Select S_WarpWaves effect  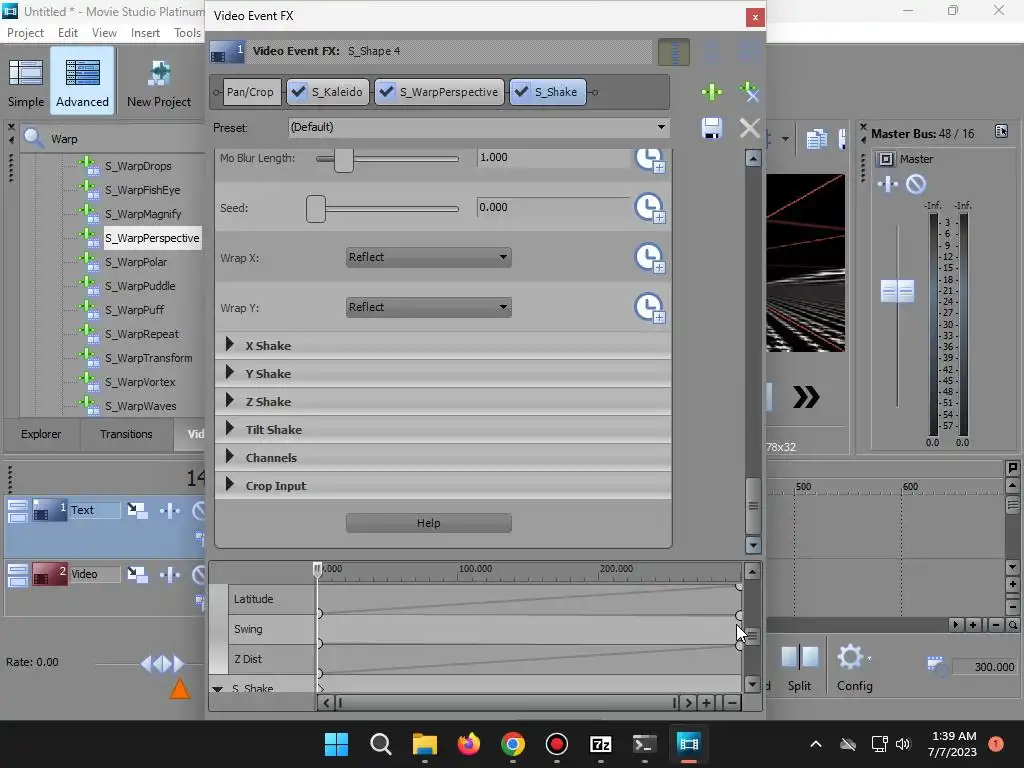141,406
